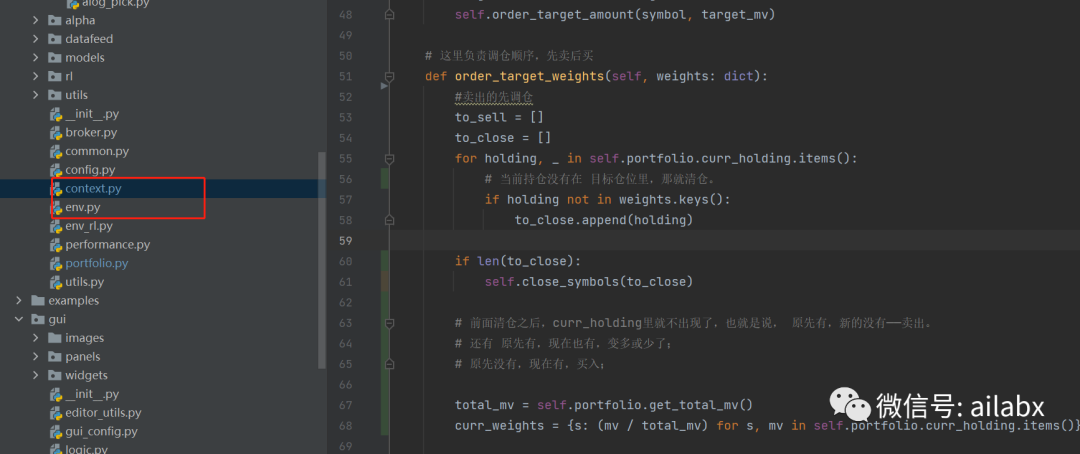
Task: Place cursor on empty line 59
Action: coord(734,240)
